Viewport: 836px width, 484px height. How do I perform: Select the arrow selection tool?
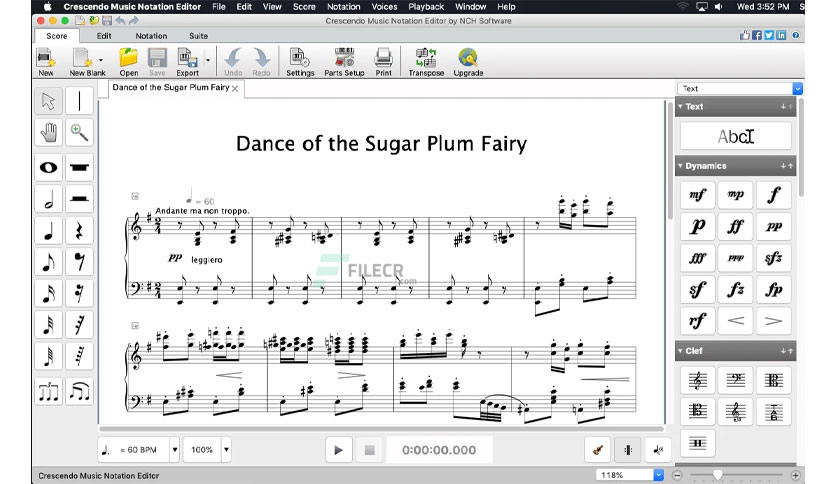tap(49, 101)
